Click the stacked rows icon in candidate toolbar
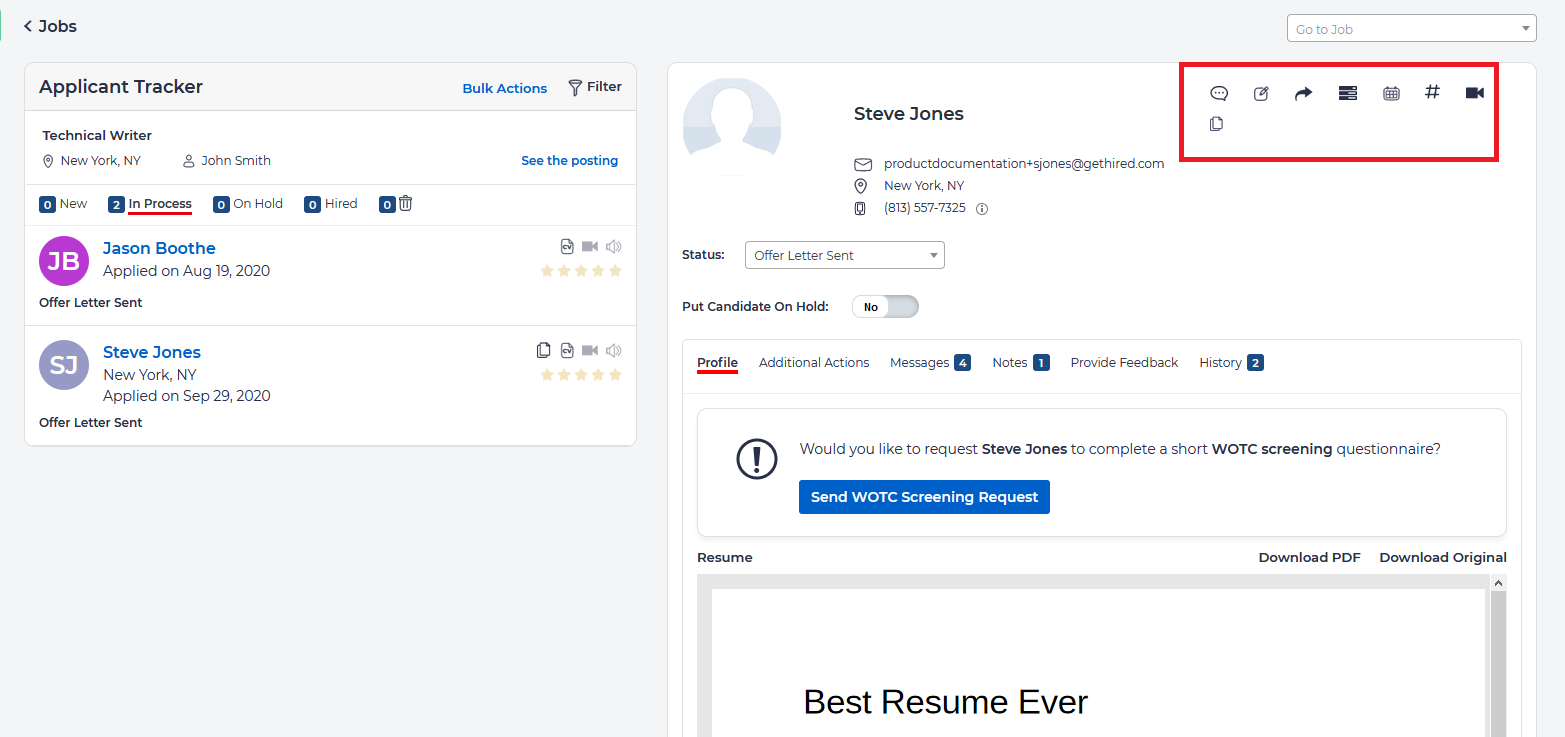This screenshot has width=1565, height=737. (x=1347, y=93)
